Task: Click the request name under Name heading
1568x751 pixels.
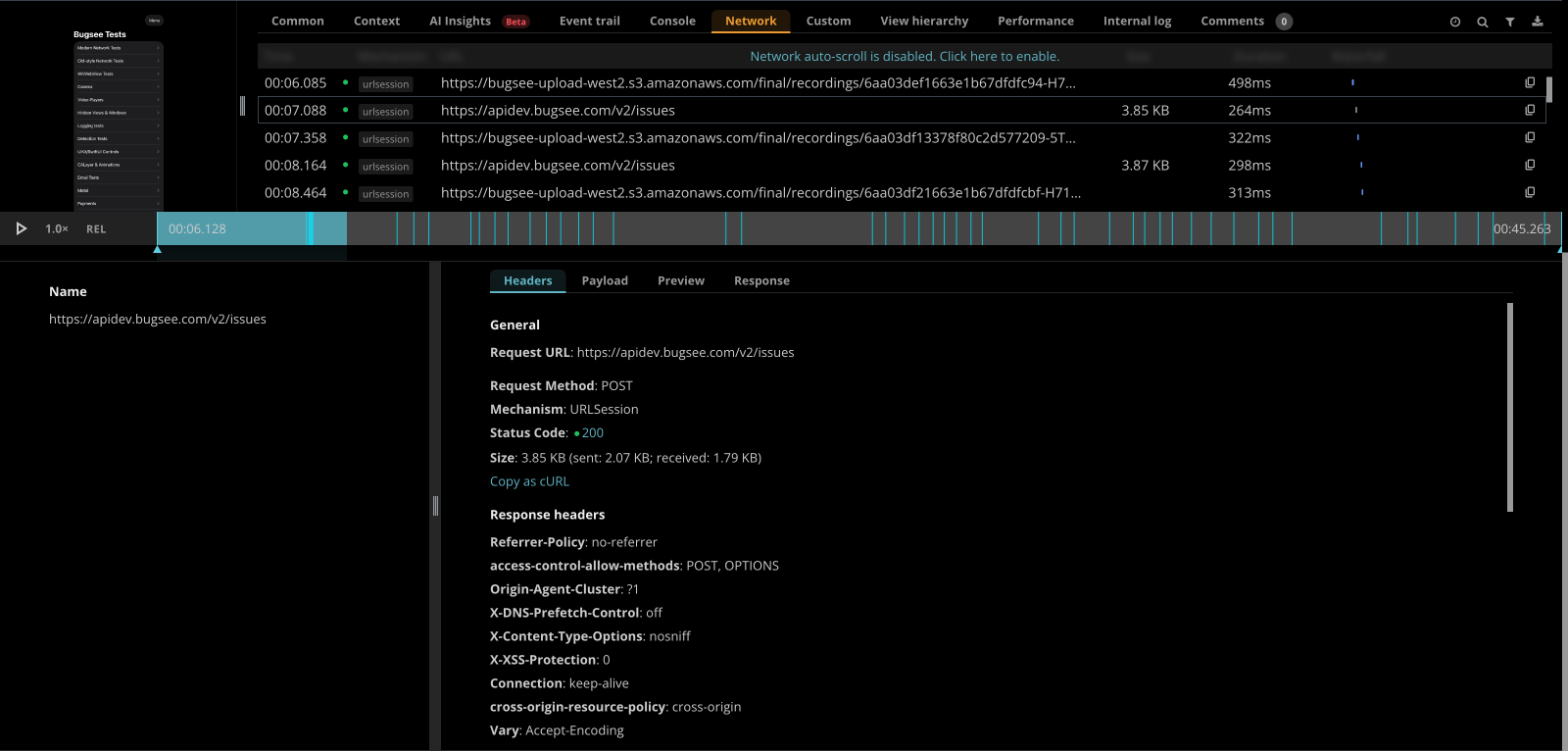Action: (x=157, y=320)
